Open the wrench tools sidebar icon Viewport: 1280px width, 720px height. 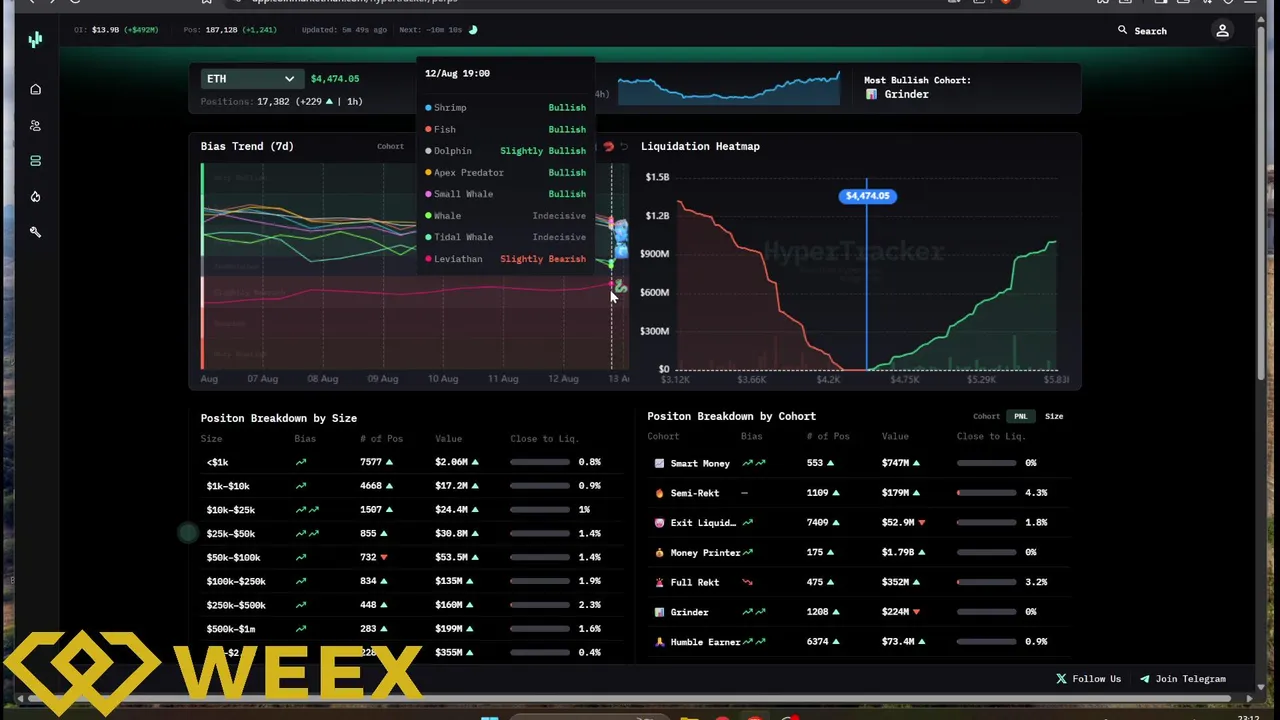click(36, 232)
